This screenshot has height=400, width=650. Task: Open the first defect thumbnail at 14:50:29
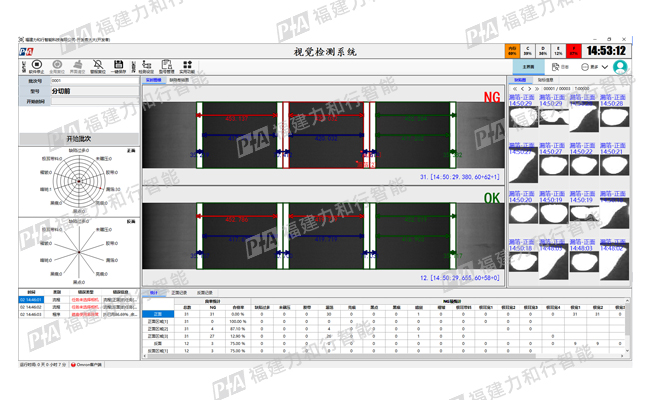tap(522, 119)
